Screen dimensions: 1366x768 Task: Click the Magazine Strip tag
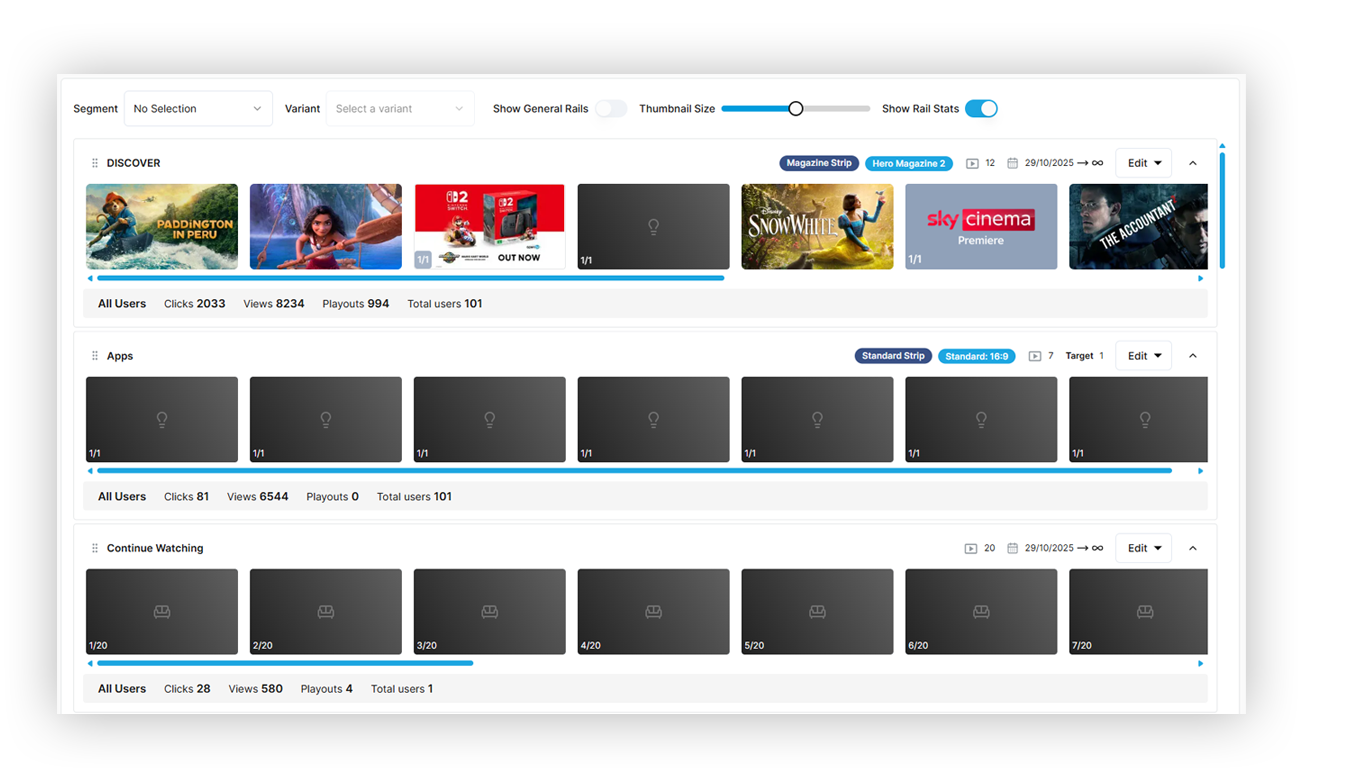pyautogui.click(x=819, y=163)
